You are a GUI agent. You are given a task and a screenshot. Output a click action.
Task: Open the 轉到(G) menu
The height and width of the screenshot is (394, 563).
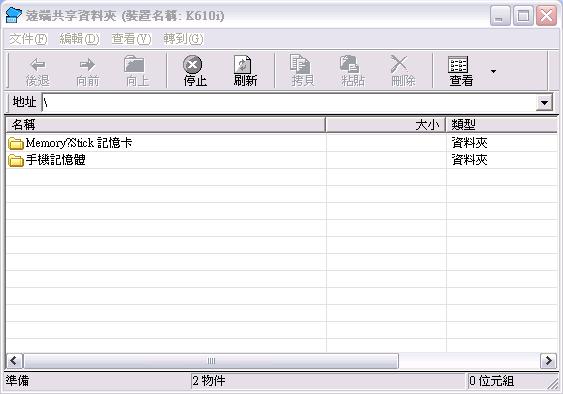pyautogui.click(x=183, y=39)
